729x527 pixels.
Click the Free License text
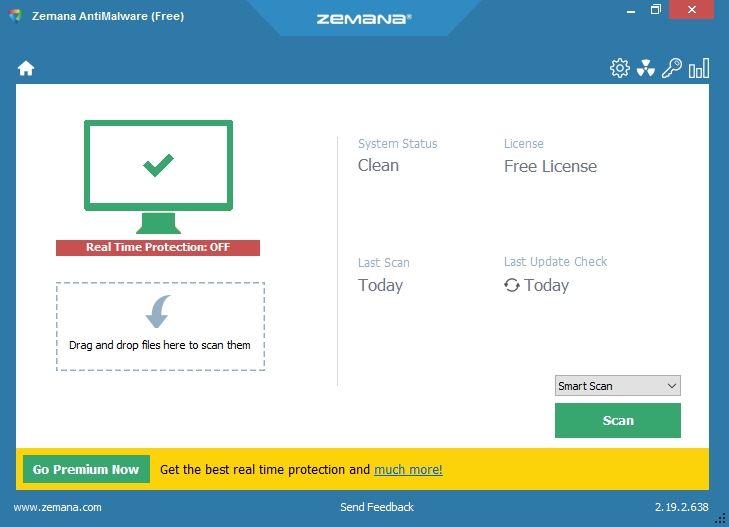550,166
